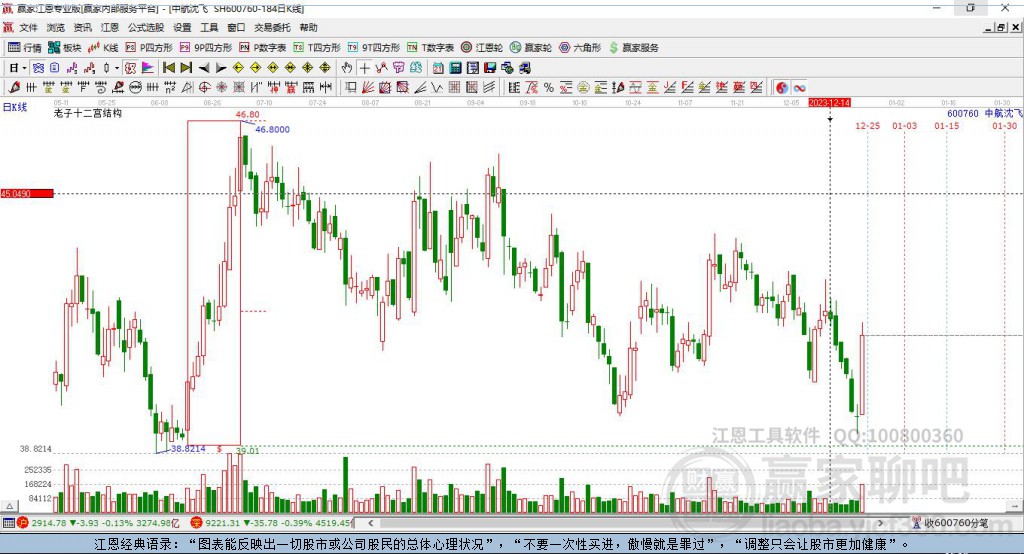Click the 01-15 date projection label
Viewport: 1024px width, 554px height.
point(946,125)
